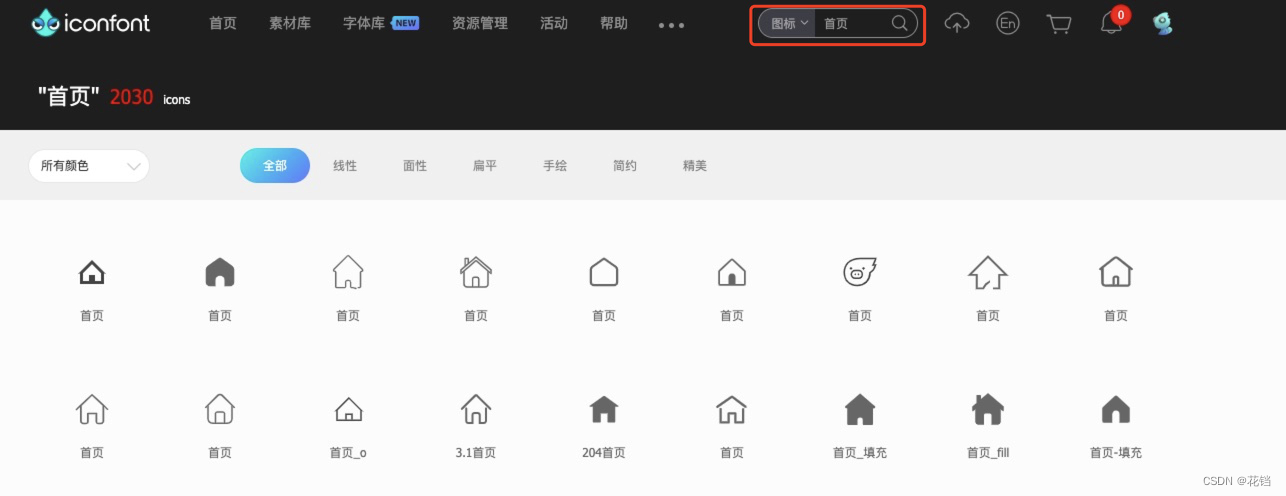The image size is (1286, 496).
Task: Open the 资源管理 menu
Action: [479, 23]
